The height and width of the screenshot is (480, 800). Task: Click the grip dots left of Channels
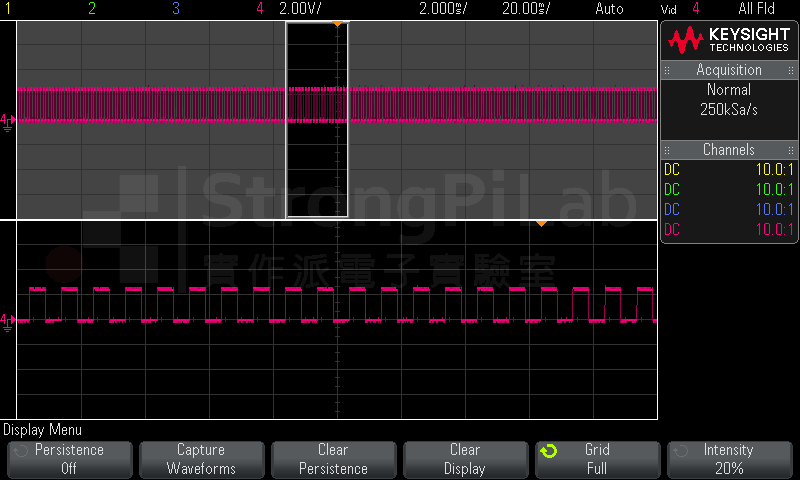pyautogui.click(x=667, y=150)
